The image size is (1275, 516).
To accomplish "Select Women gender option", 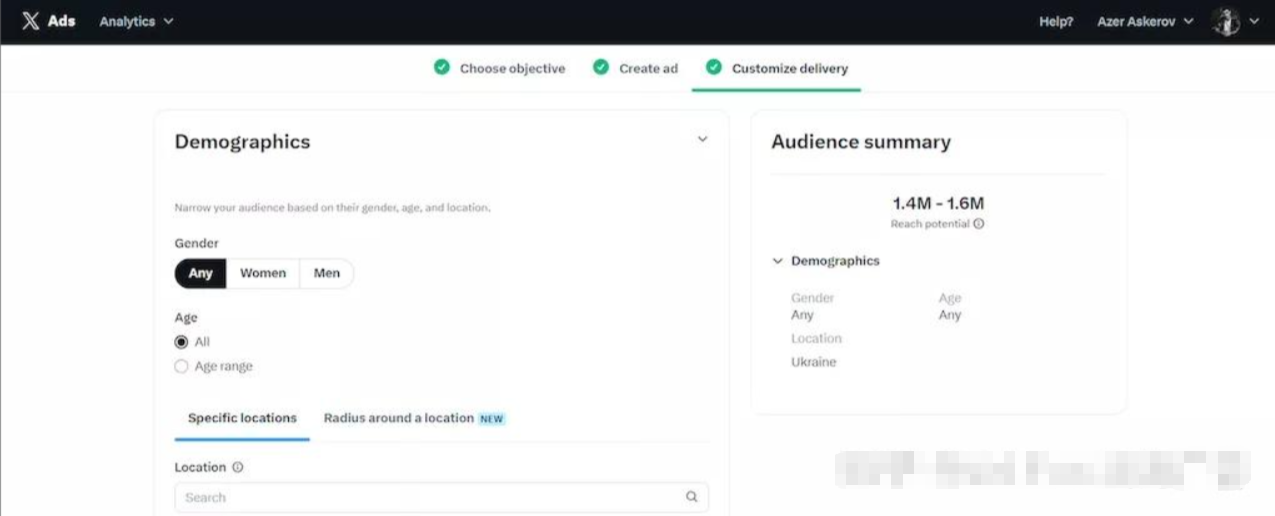I will click(262, 273).
